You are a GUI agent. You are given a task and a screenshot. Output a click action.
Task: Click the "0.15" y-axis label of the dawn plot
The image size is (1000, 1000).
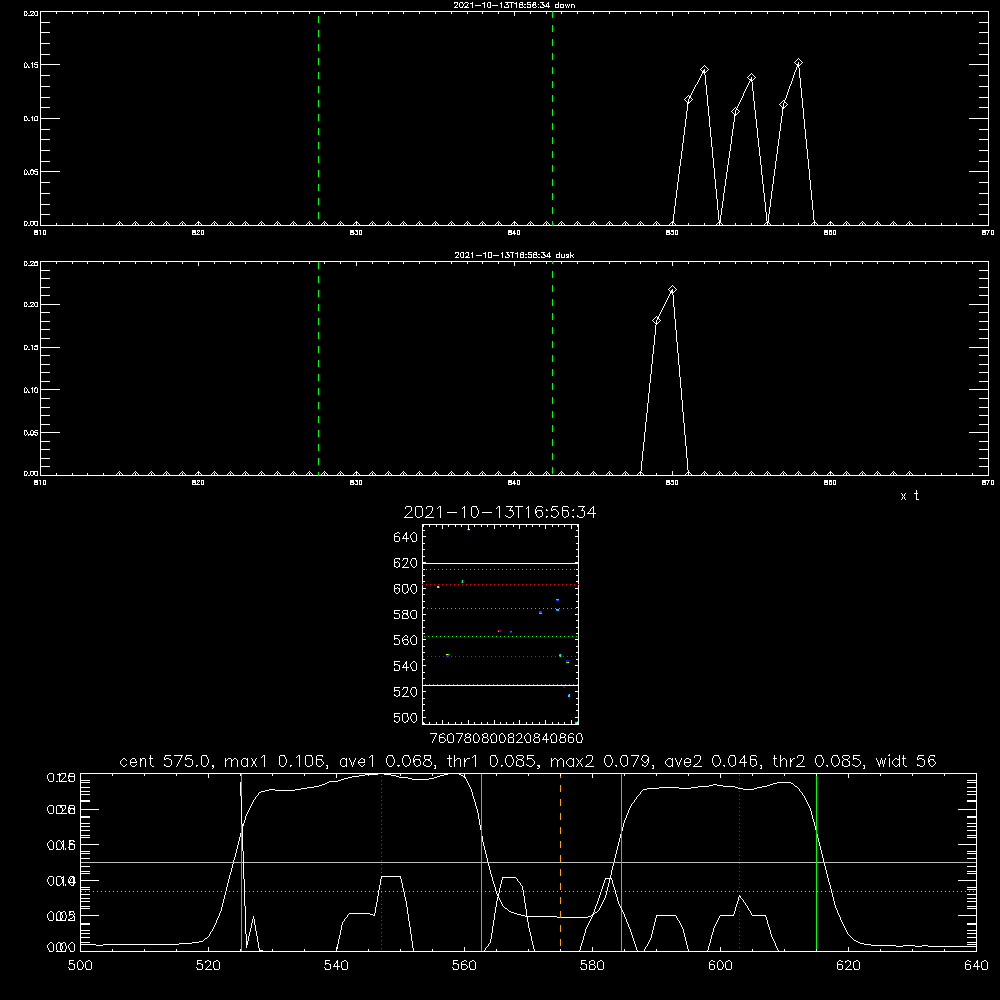[x=31, y=65]
